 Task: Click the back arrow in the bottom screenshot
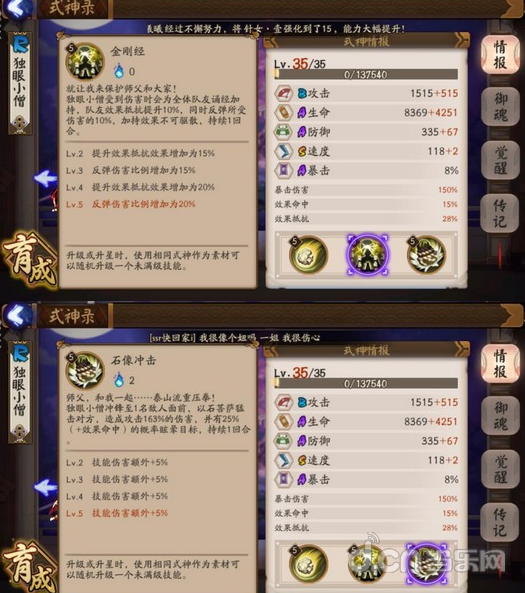coord(17,315)
